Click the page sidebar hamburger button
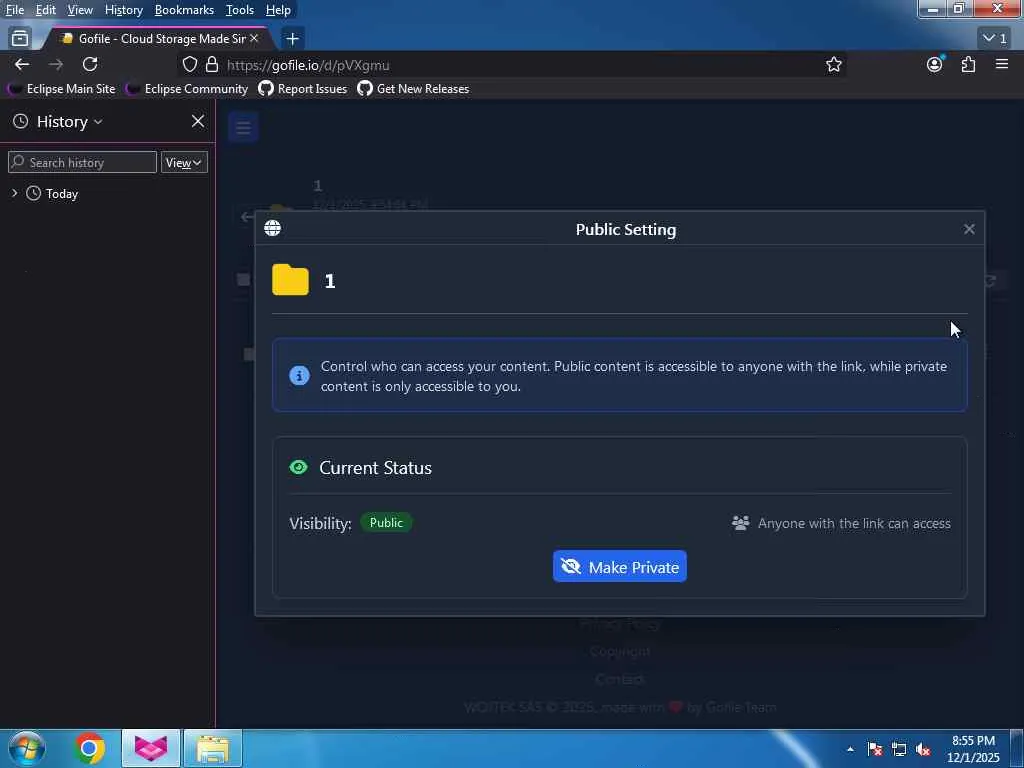 (x=244, y=127)
